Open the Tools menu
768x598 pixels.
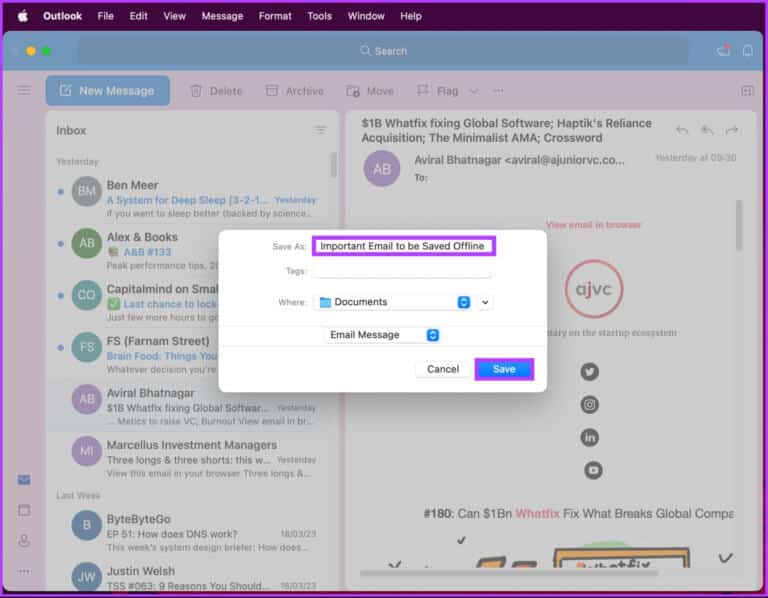point(319,16)
